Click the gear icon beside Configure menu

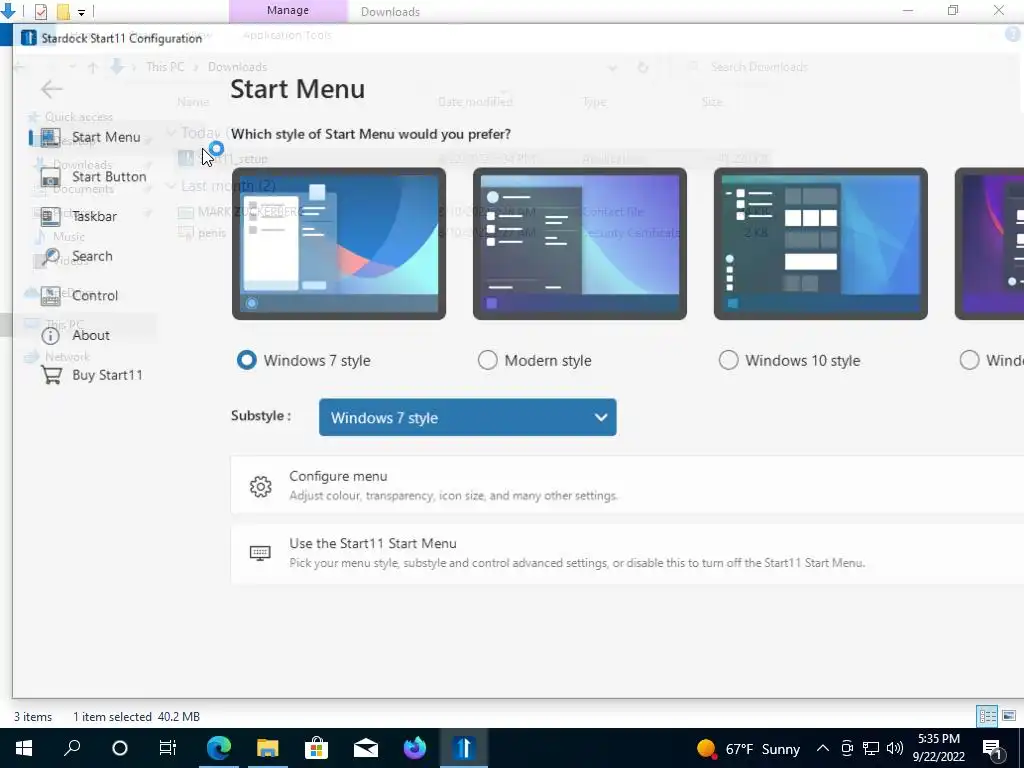261,486
